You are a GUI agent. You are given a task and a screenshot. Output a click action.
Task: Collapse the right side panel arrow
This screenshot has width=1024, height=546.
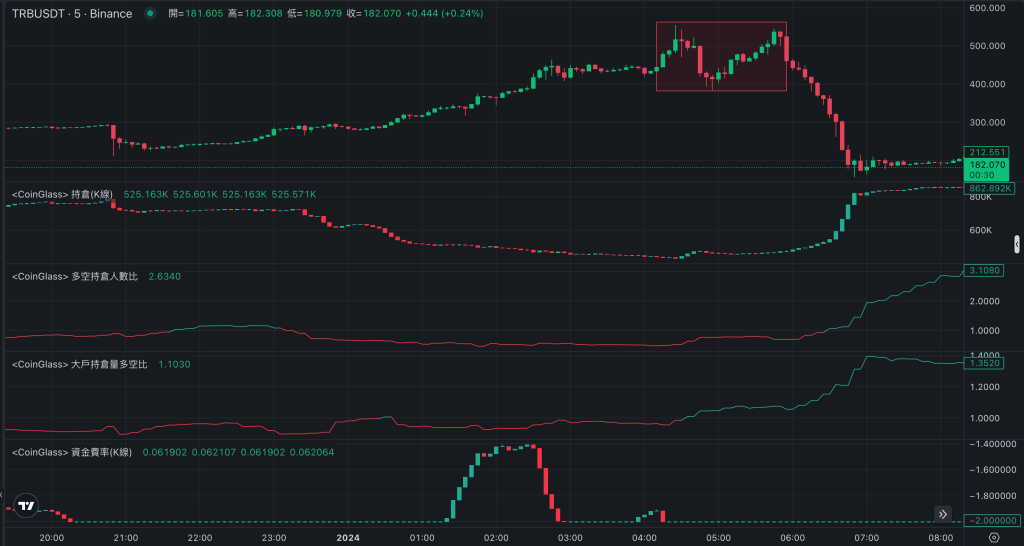pos(1017,243)
